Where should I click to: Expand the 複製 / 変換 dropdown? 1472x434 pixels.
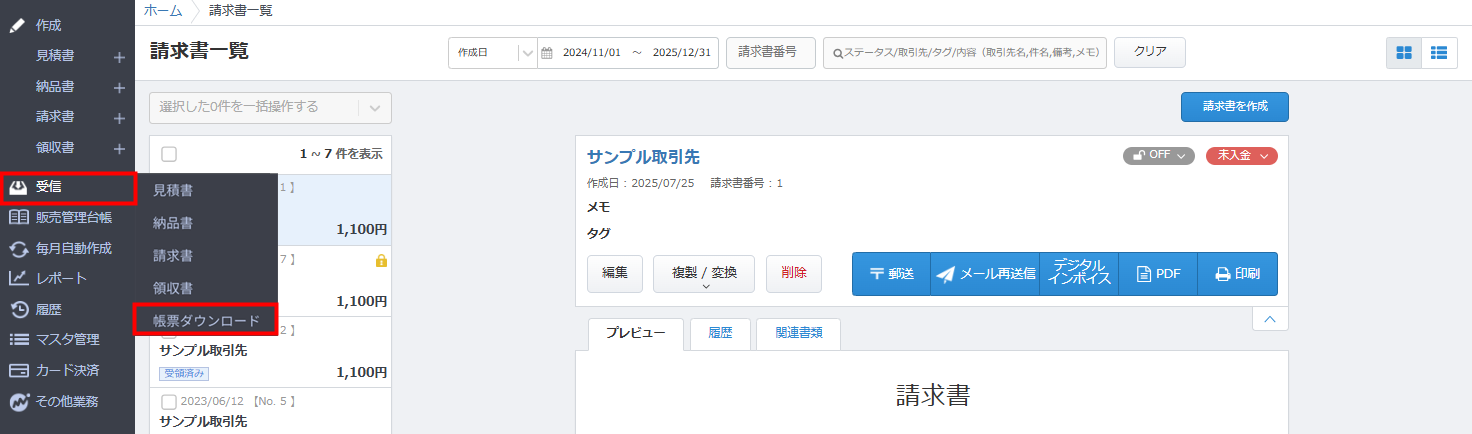point(704,274)
